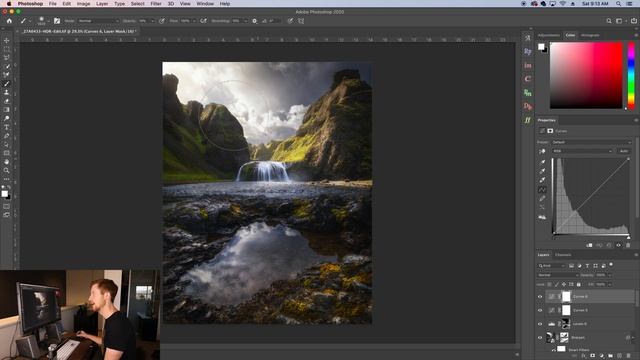Switch to the Adjustments tab
Screen dimensions: 640x360
point(549,36)
